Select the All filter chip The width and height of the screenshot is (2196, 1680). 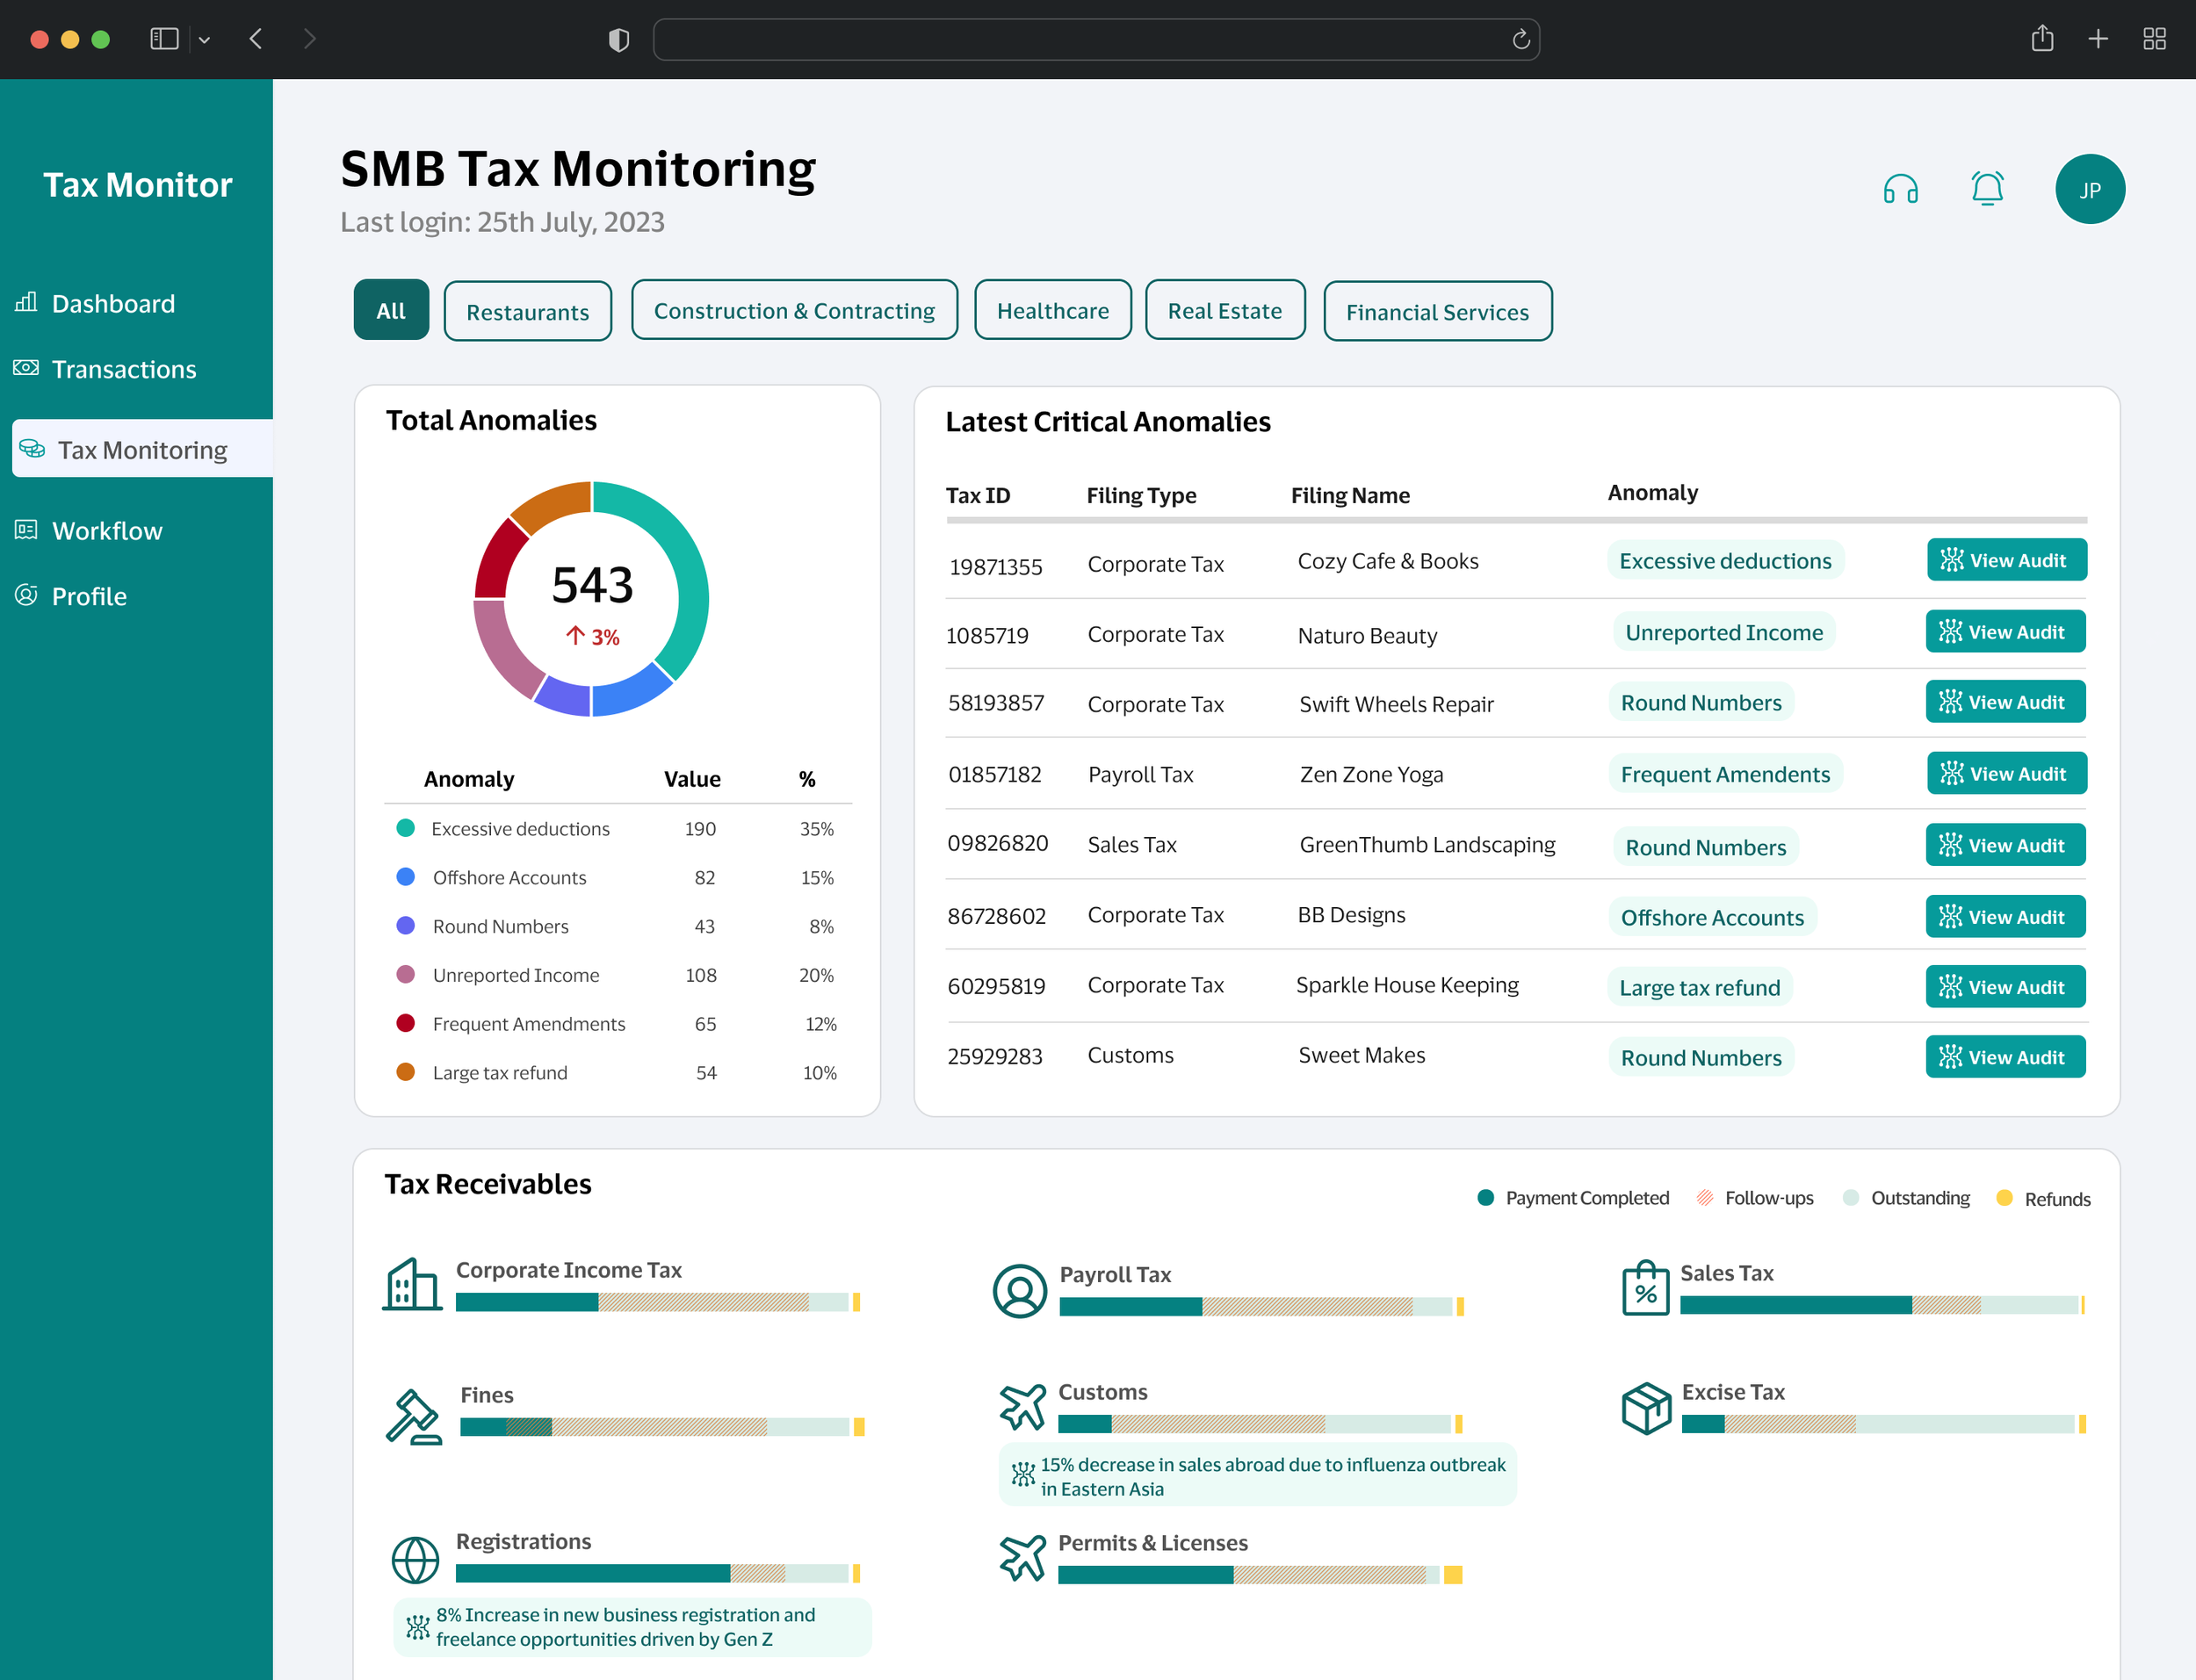tap(391, 311)
